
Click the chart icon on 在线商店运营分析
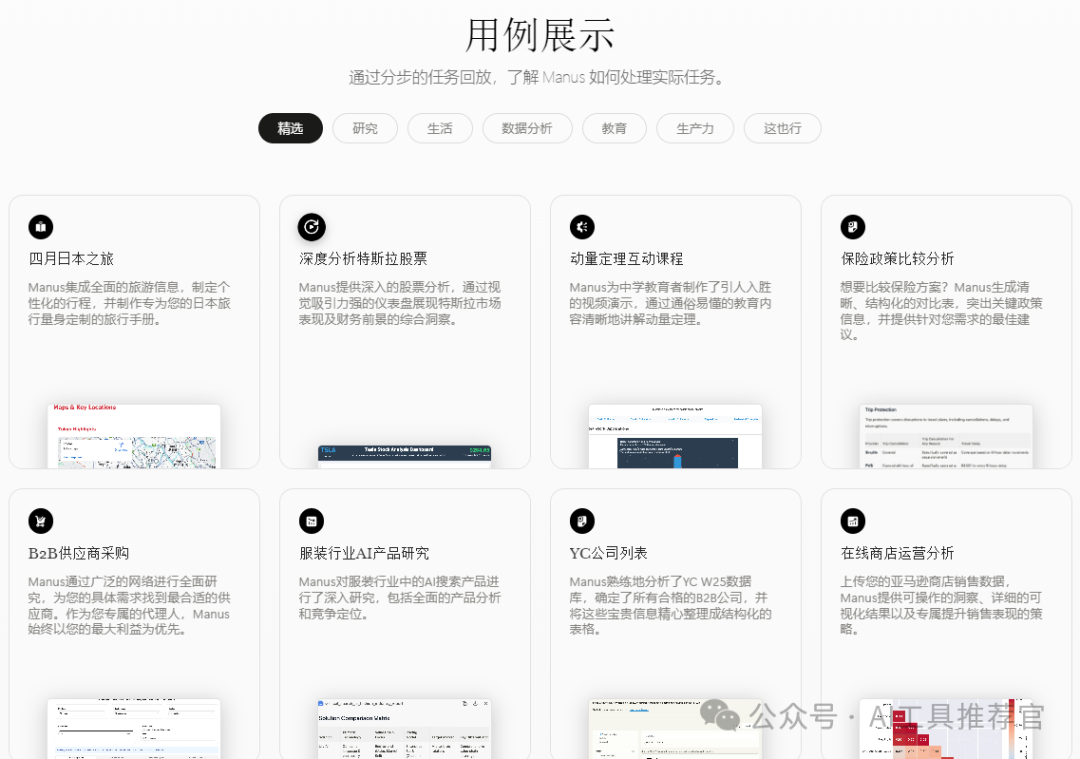[853, 521]
